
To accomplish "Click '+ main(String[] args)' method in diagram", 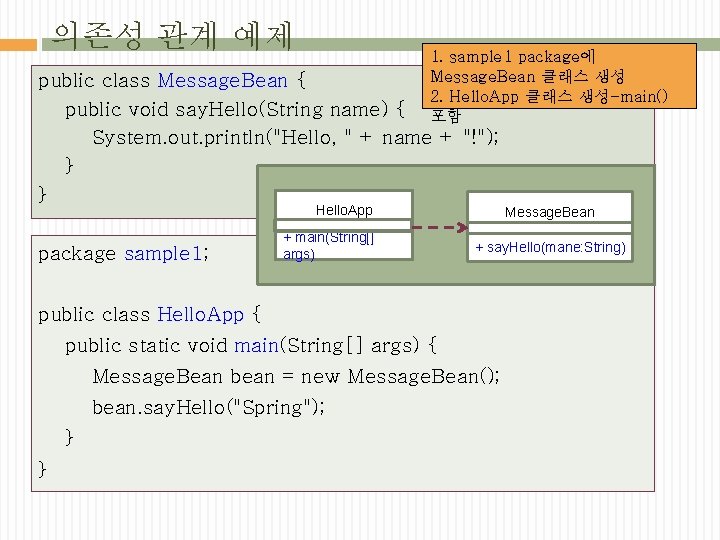I will pos(329,246).
